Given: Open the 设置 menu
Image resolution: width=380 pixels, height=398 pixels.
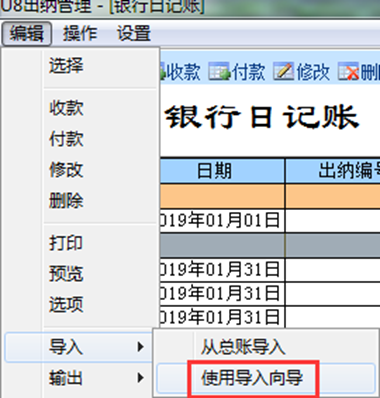Looking at the screenshot, I should click(134, 33).
